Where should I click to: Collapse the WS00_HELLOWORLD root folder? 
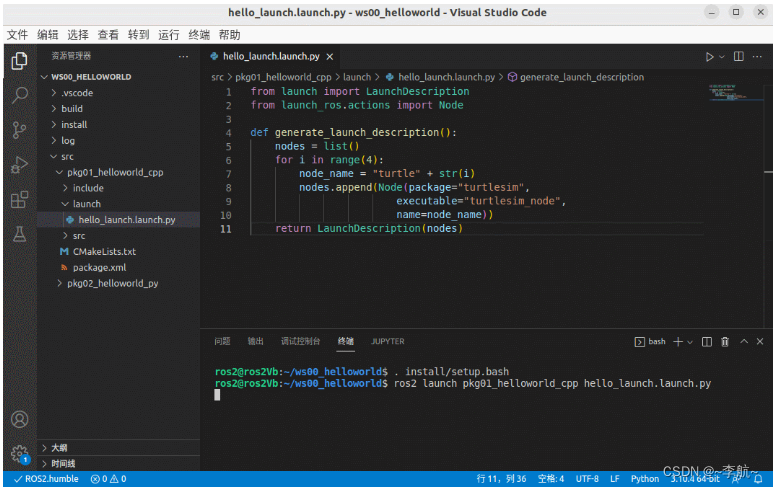click(x=118, y=77)
